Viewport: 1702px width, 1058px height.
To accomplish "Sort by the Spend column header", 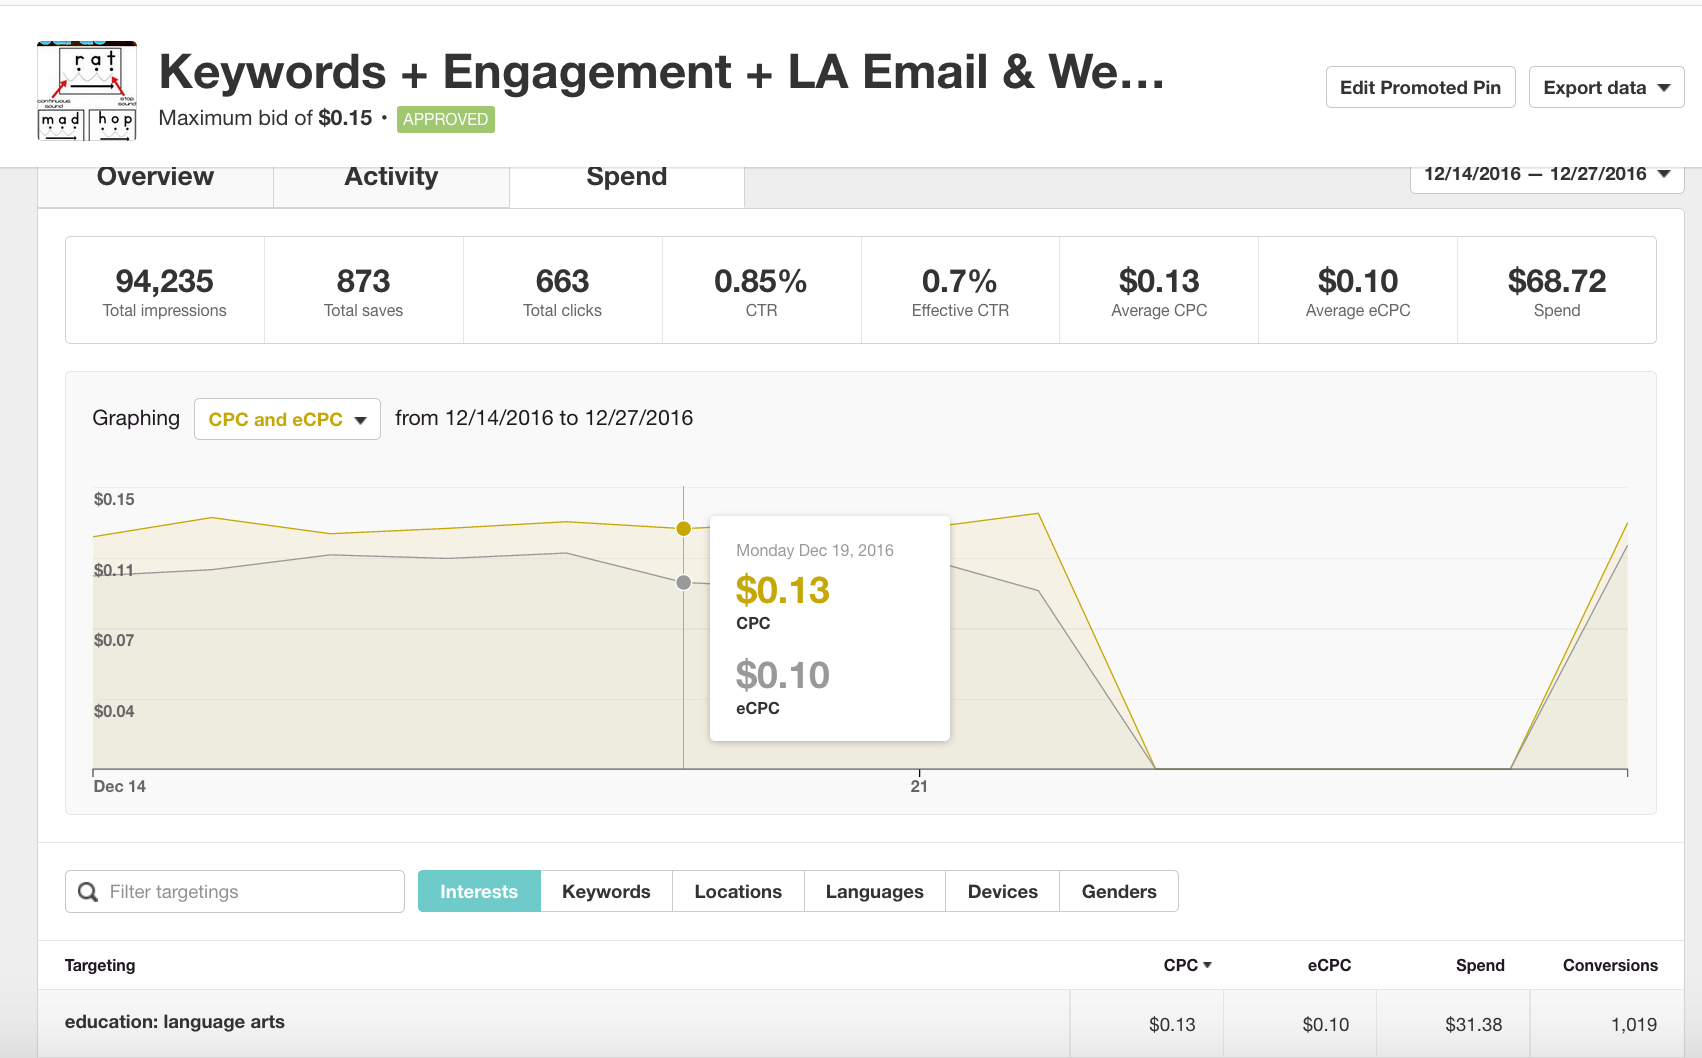I will [x=1480, y=965].
